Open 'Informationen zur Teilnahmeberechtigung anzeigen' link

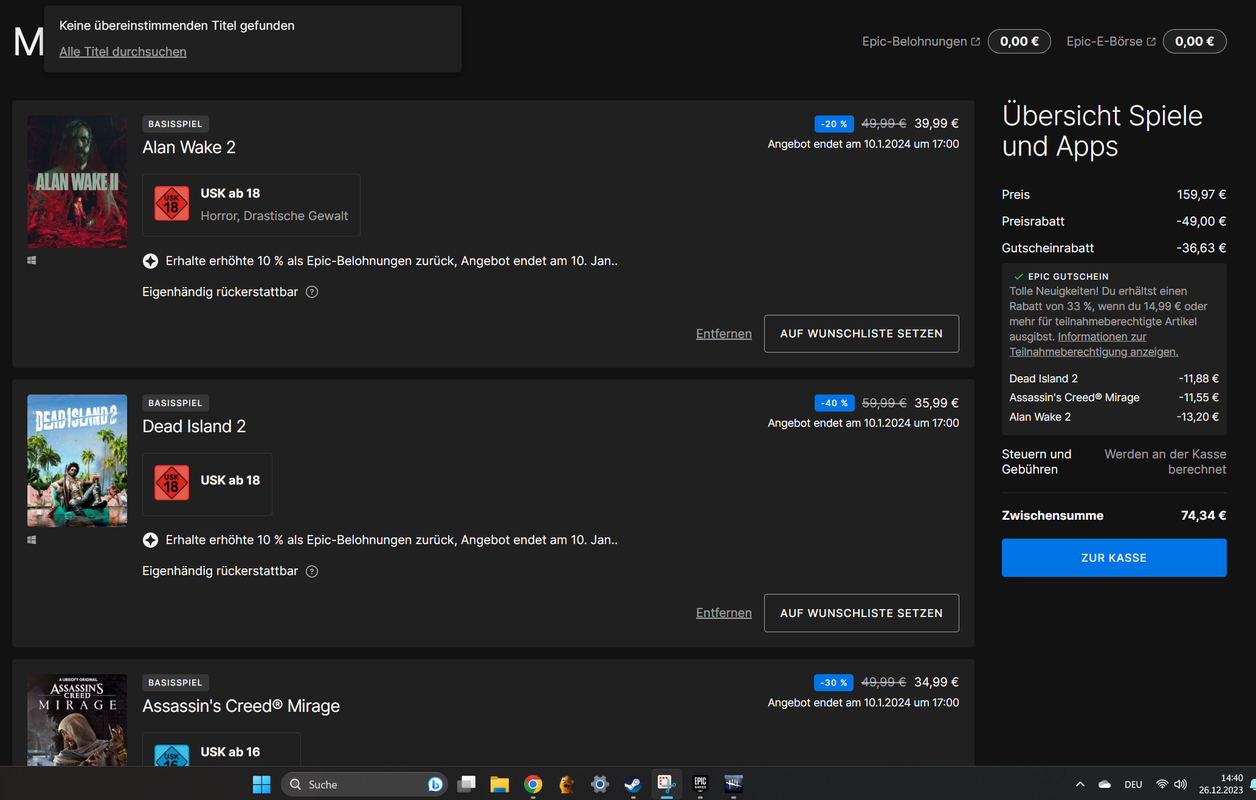tap(1094, 345)
